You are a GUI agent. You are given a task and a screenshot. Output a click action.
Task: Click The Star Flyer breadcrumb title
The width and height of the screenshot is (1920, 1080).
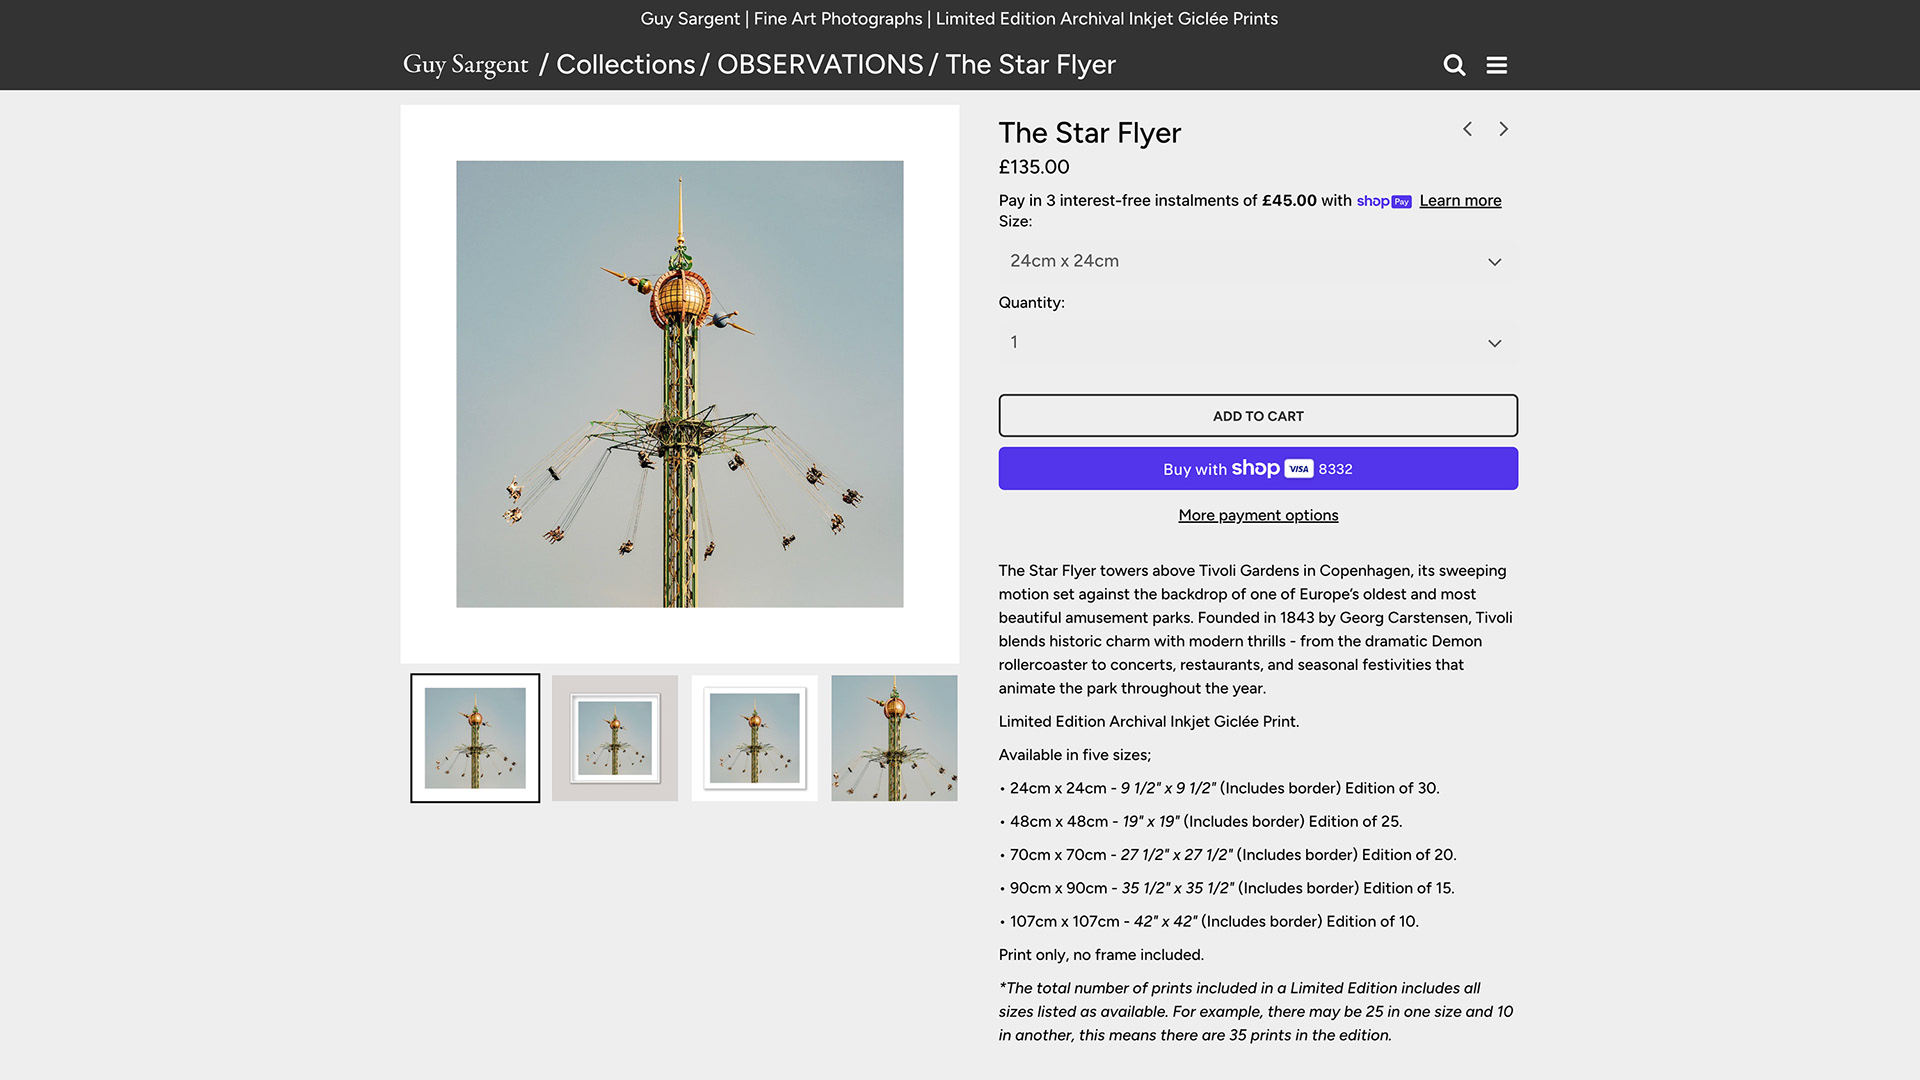coord(1030,65)
